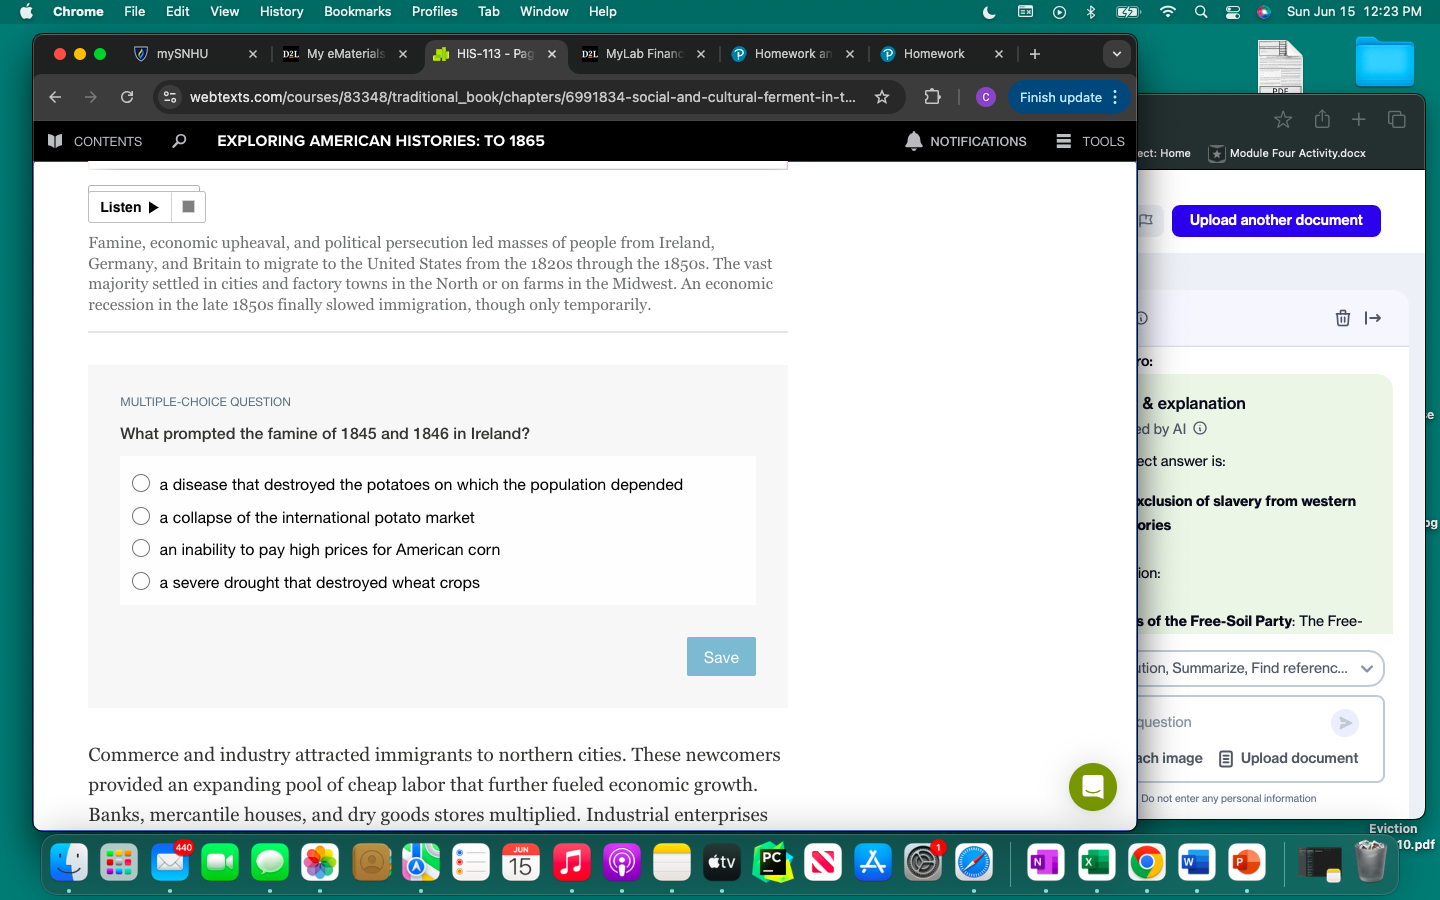Open the Contents book icon

[55, 141]
